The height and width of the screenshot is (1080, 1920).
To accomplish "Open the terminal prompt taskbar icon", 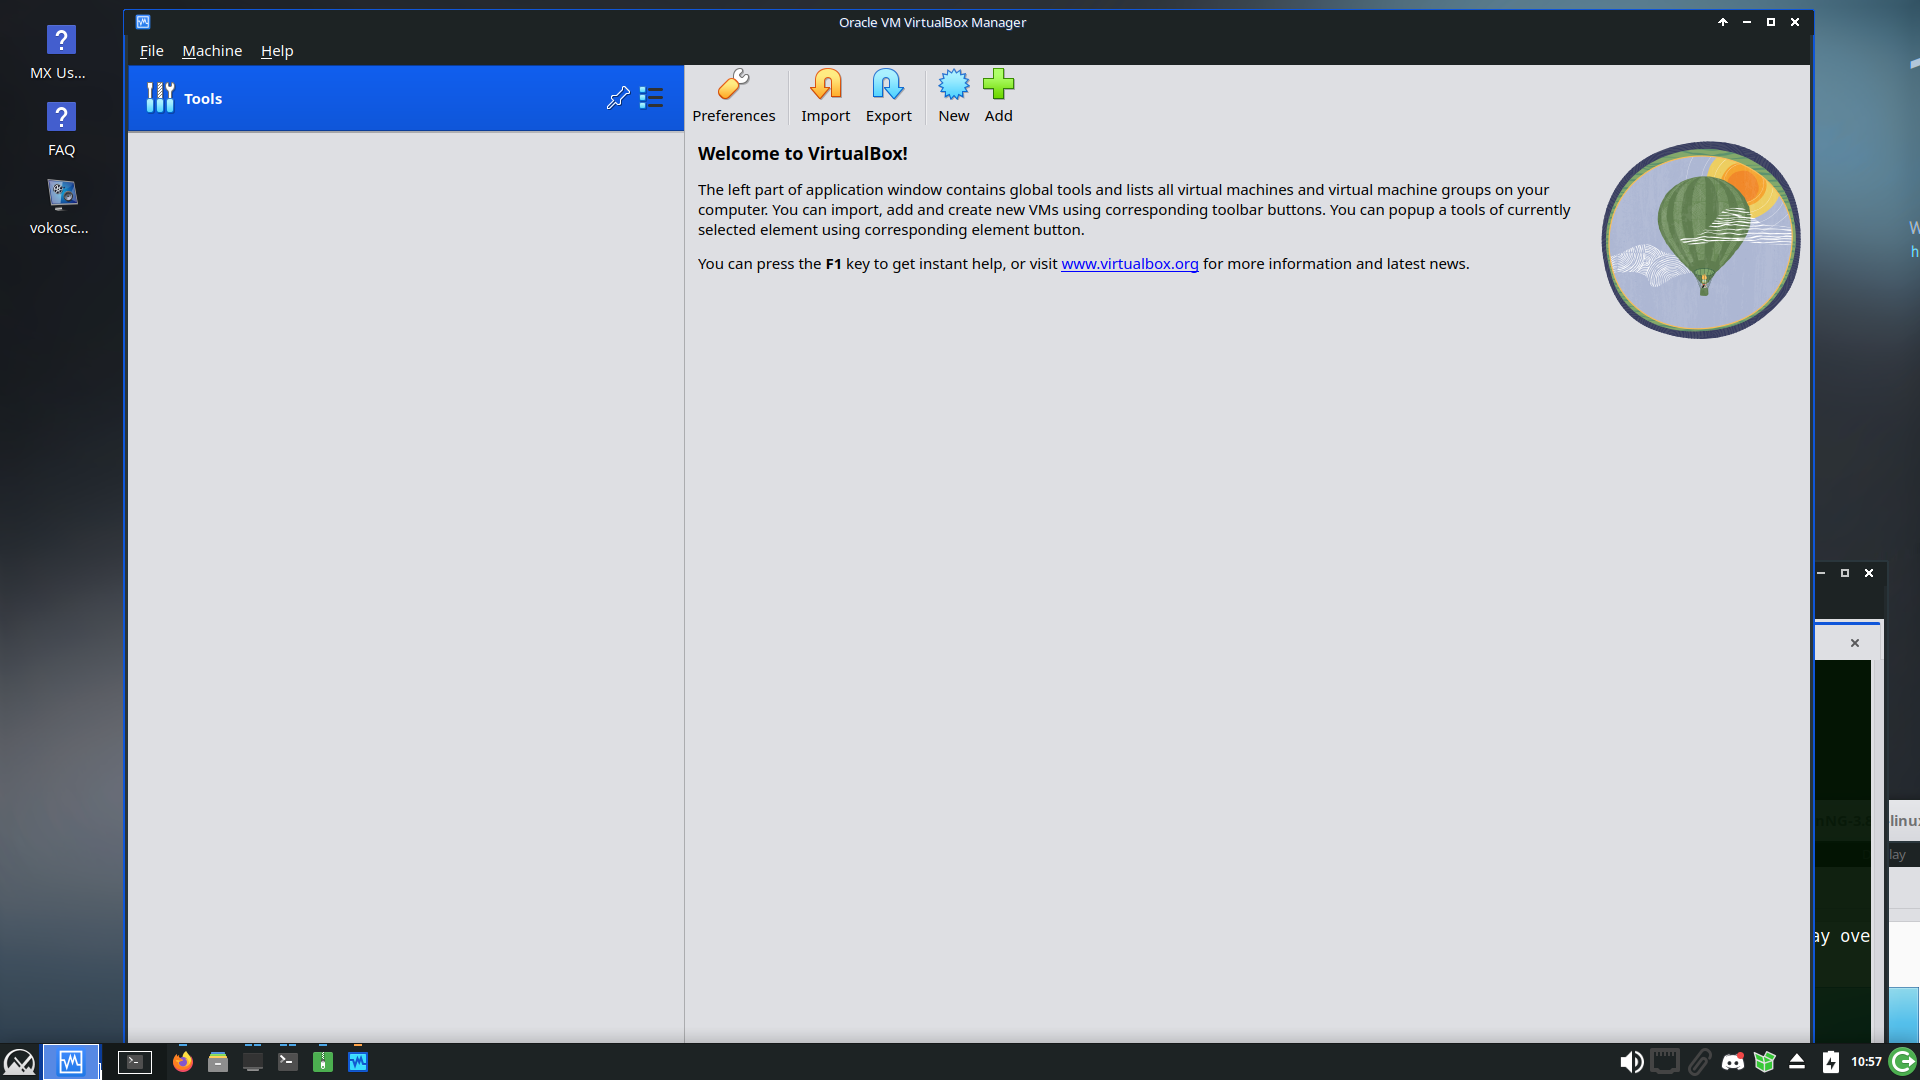I will 288,1061.
